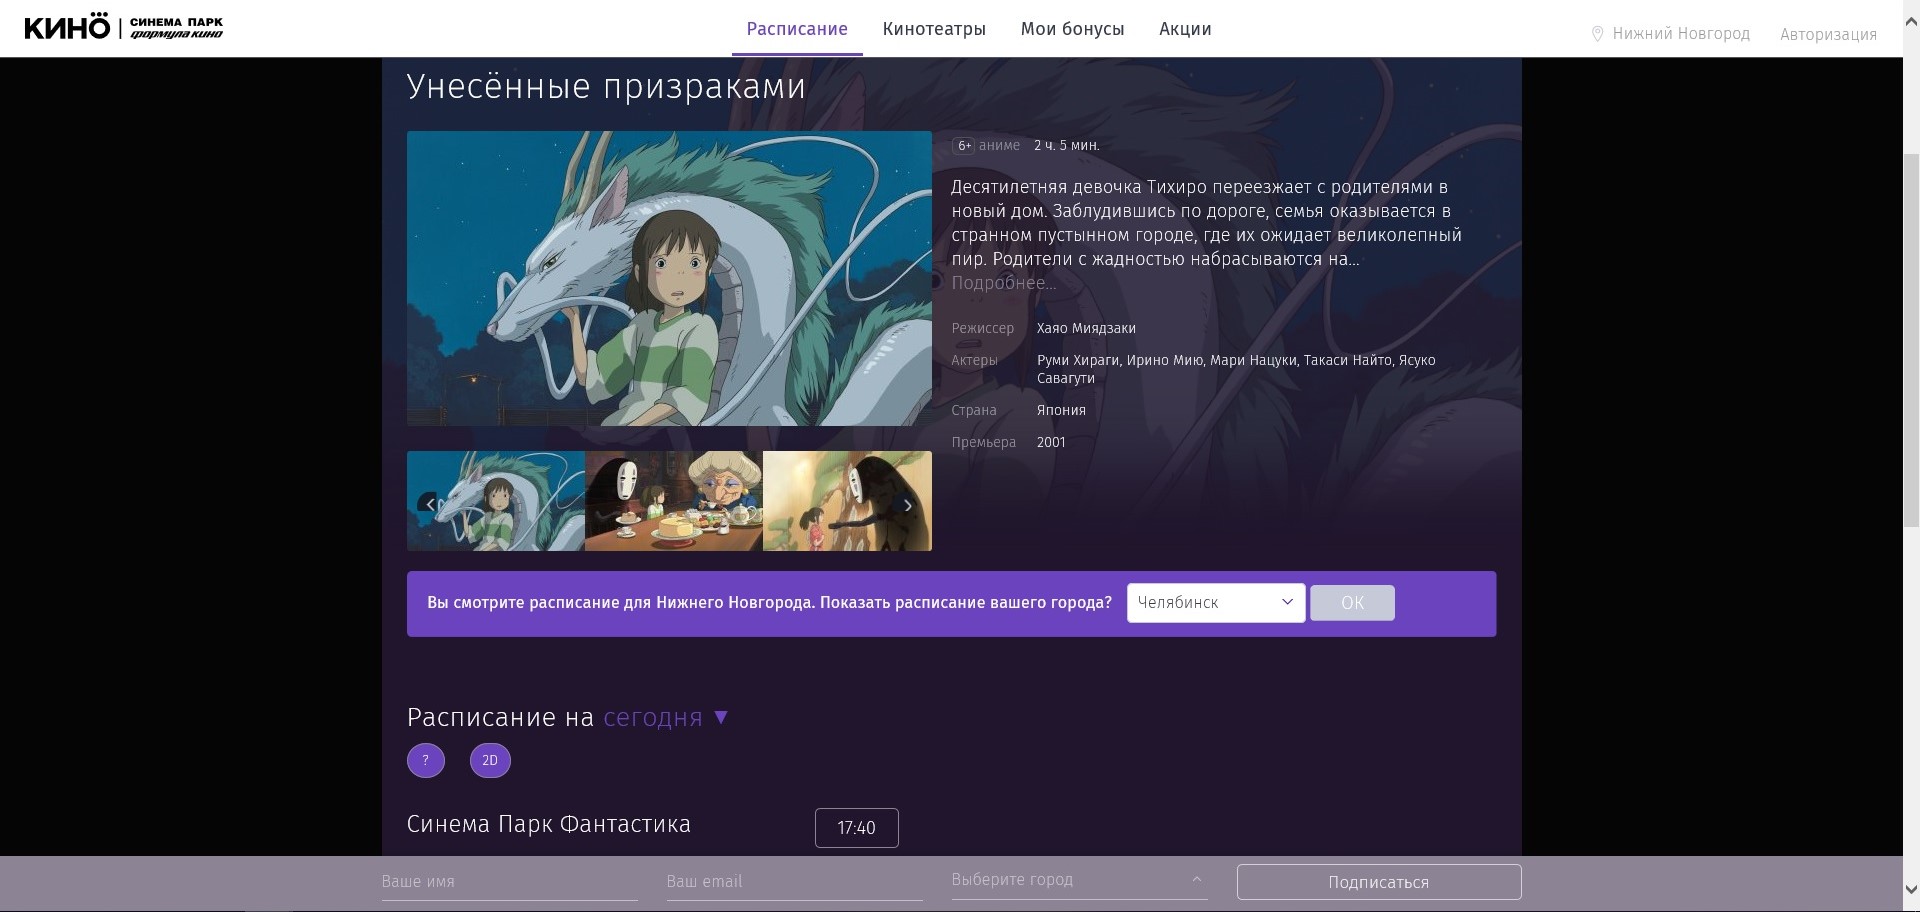This screenshot has width=1920, height=912.
Task: Click the triangle next to сегодня
Action: click(721, 717)
